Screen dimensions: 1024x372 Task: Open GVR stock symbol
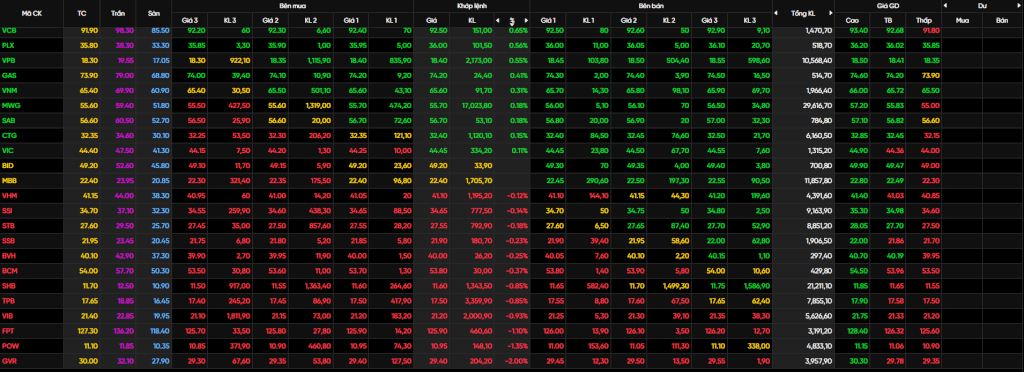tap(9, 361)
